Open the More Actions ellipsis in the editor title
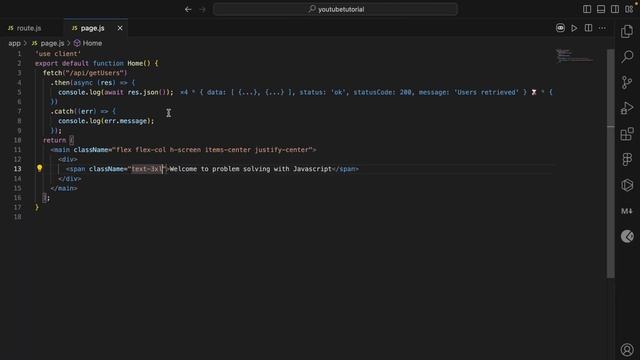 (x=602, y=28)
